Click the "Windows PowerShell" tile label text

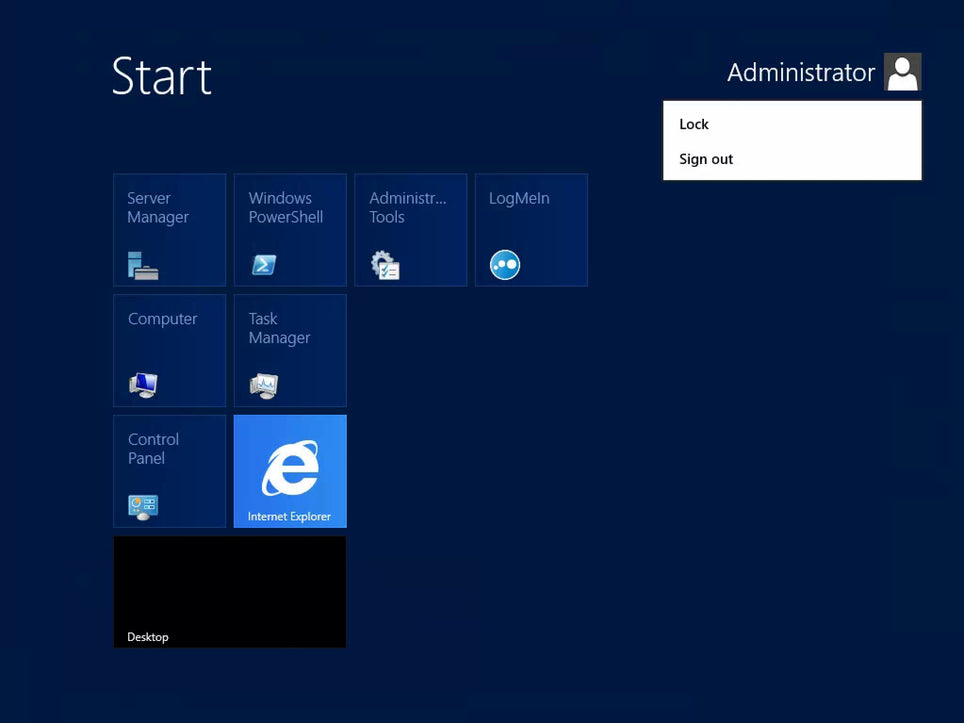[x=285, y=208]
